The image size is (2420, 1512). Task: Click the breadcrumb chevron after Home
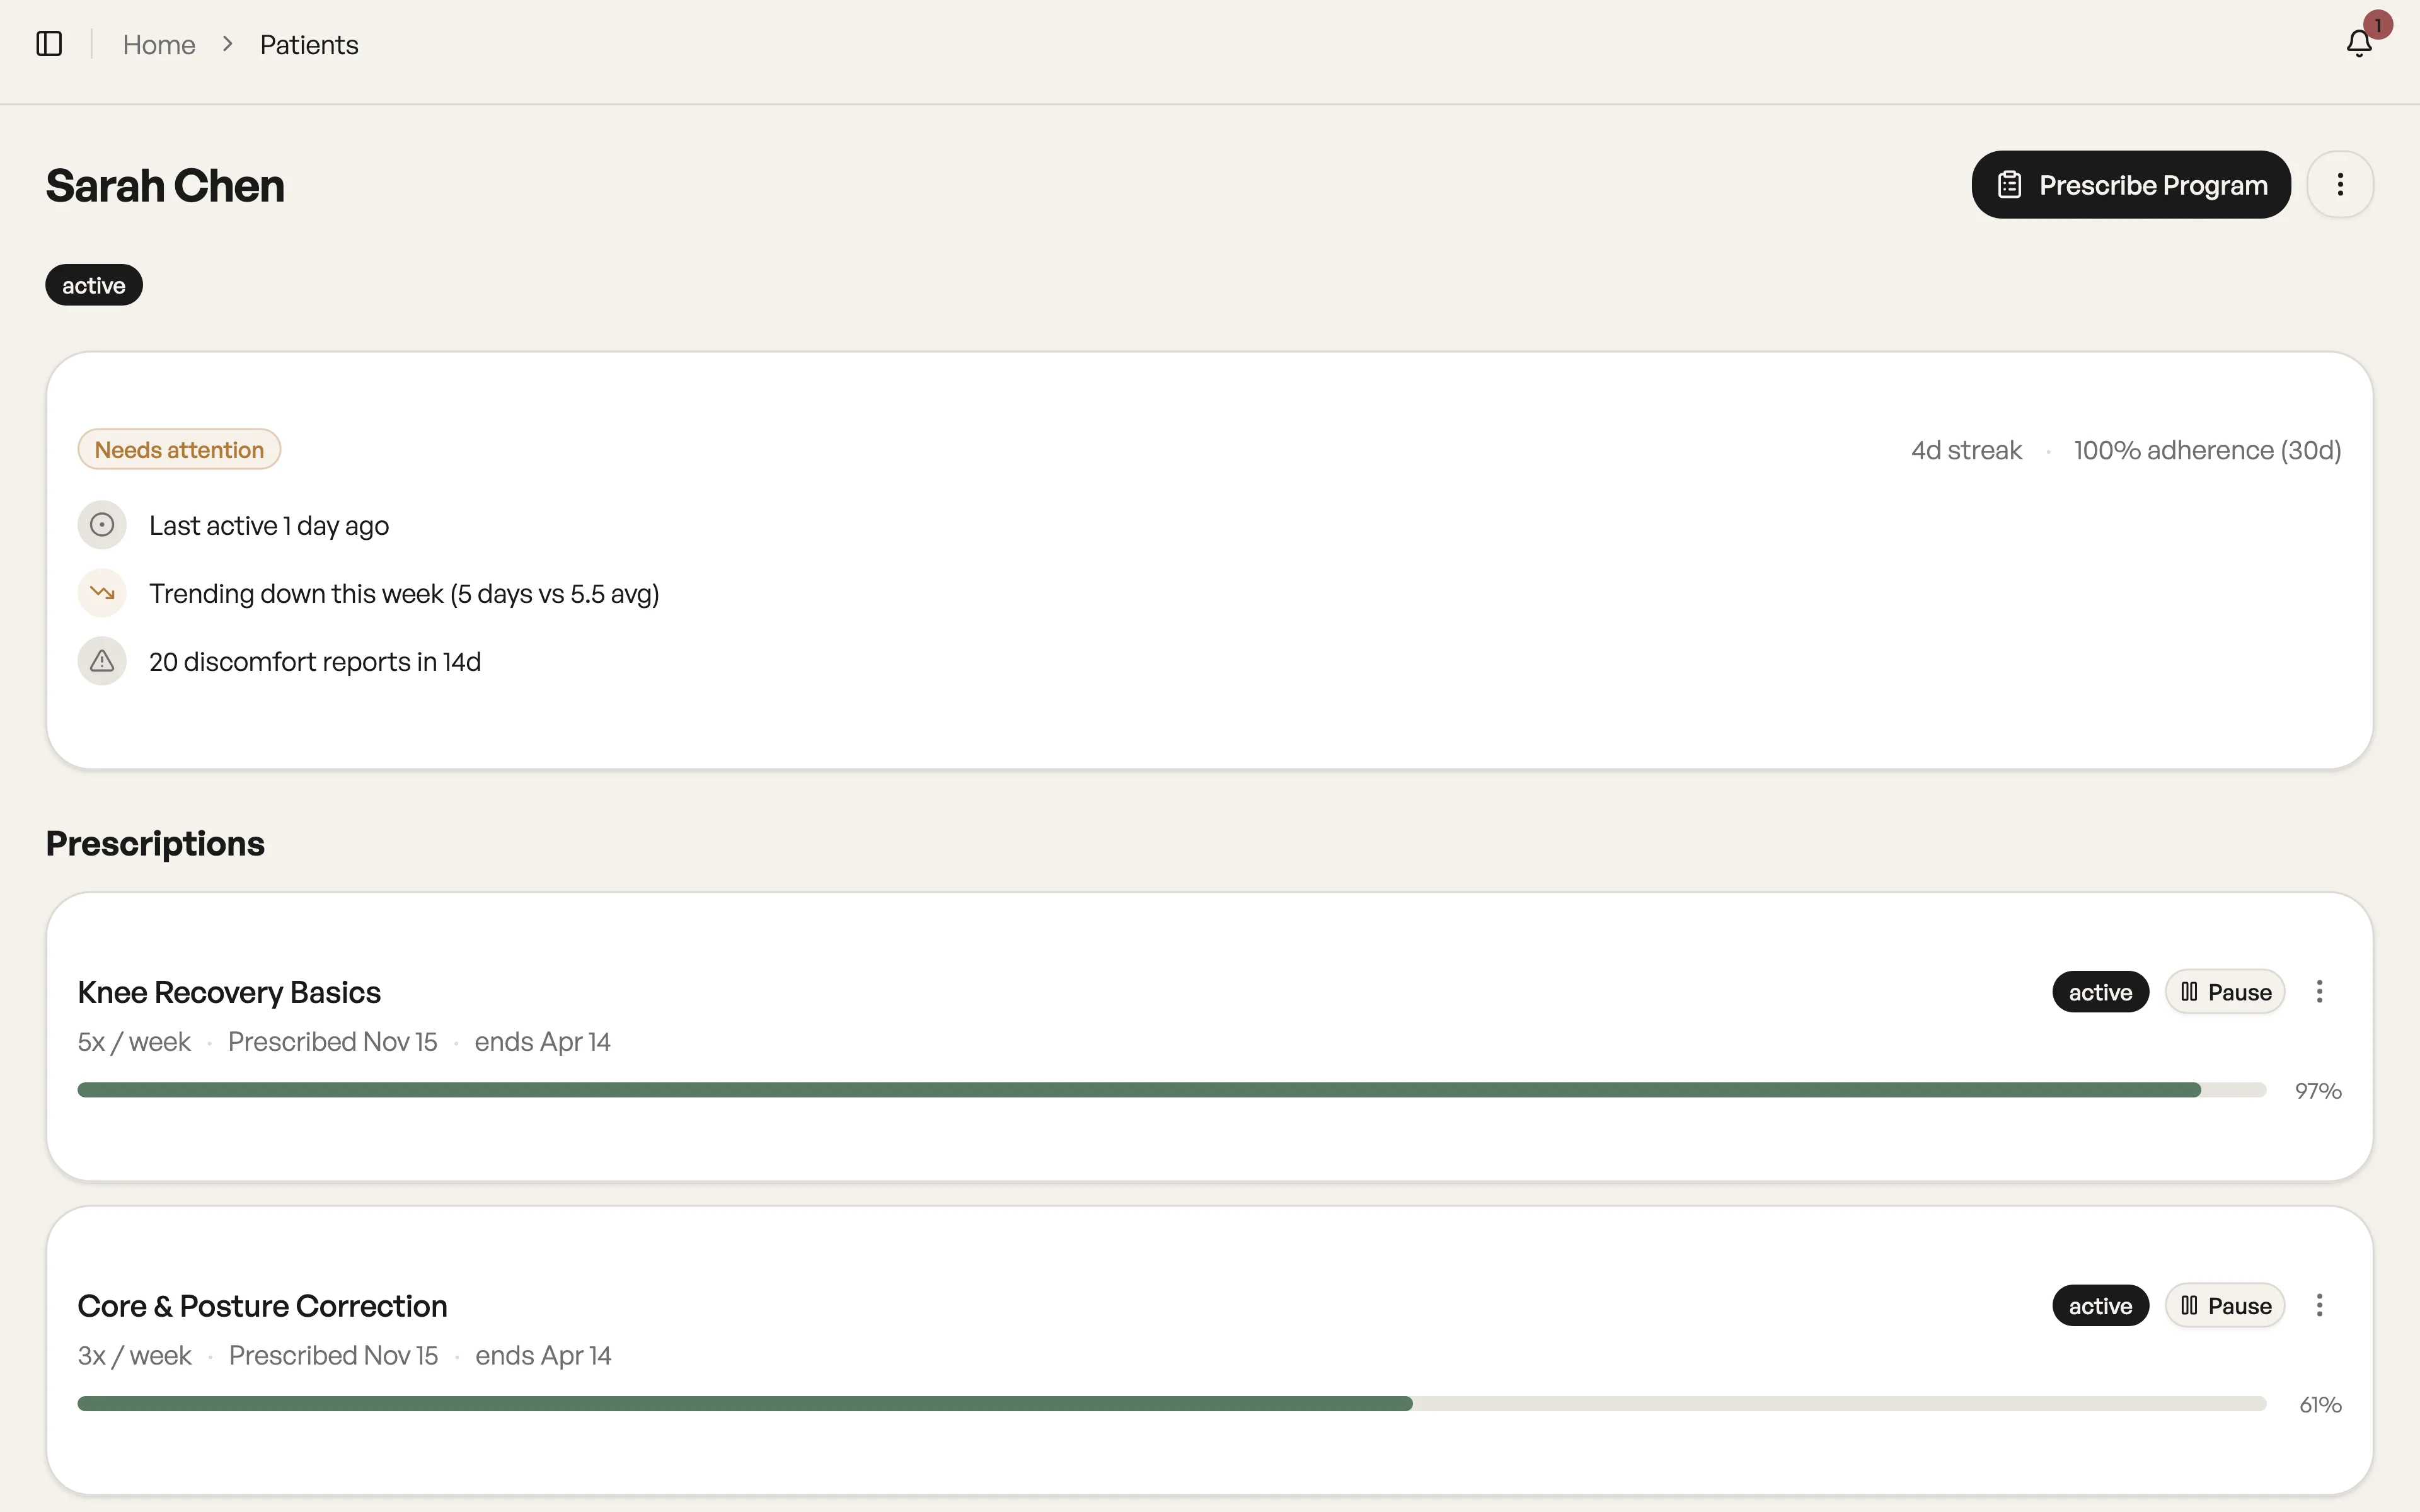coord(228,44)
